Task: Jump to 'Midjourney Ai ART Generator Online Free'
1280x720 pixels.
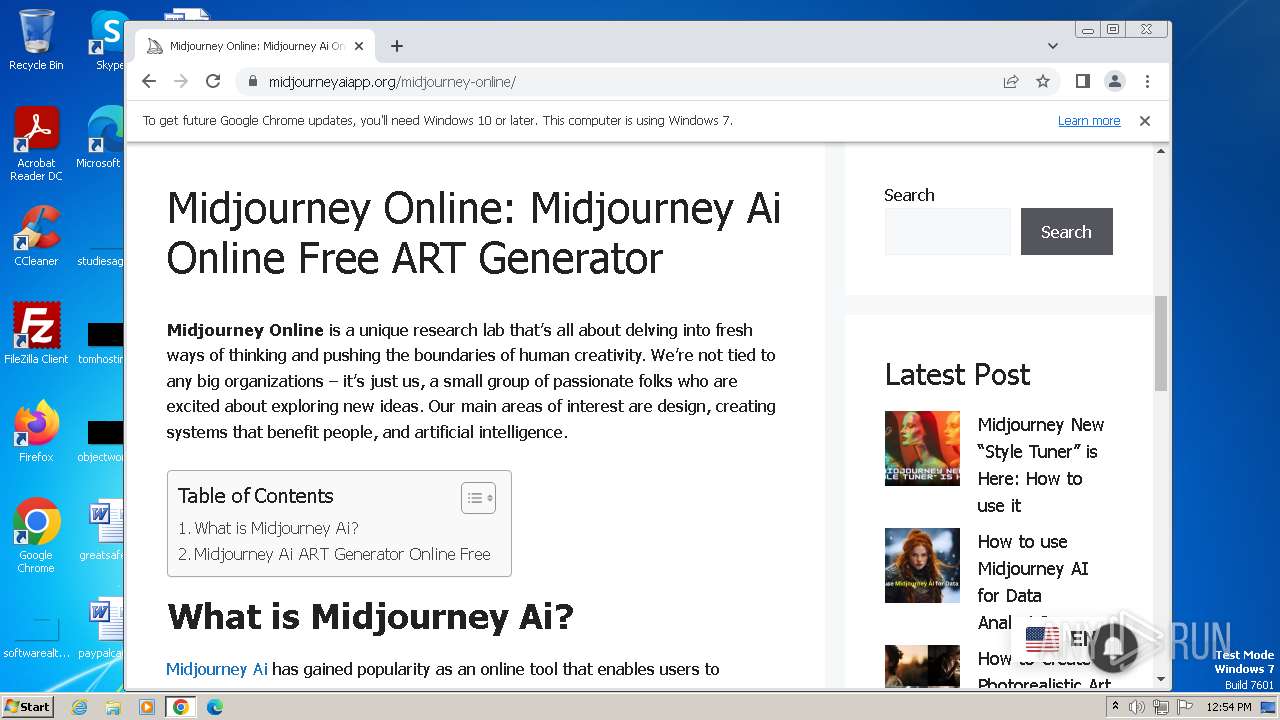Action: click(x=342, y=554)
